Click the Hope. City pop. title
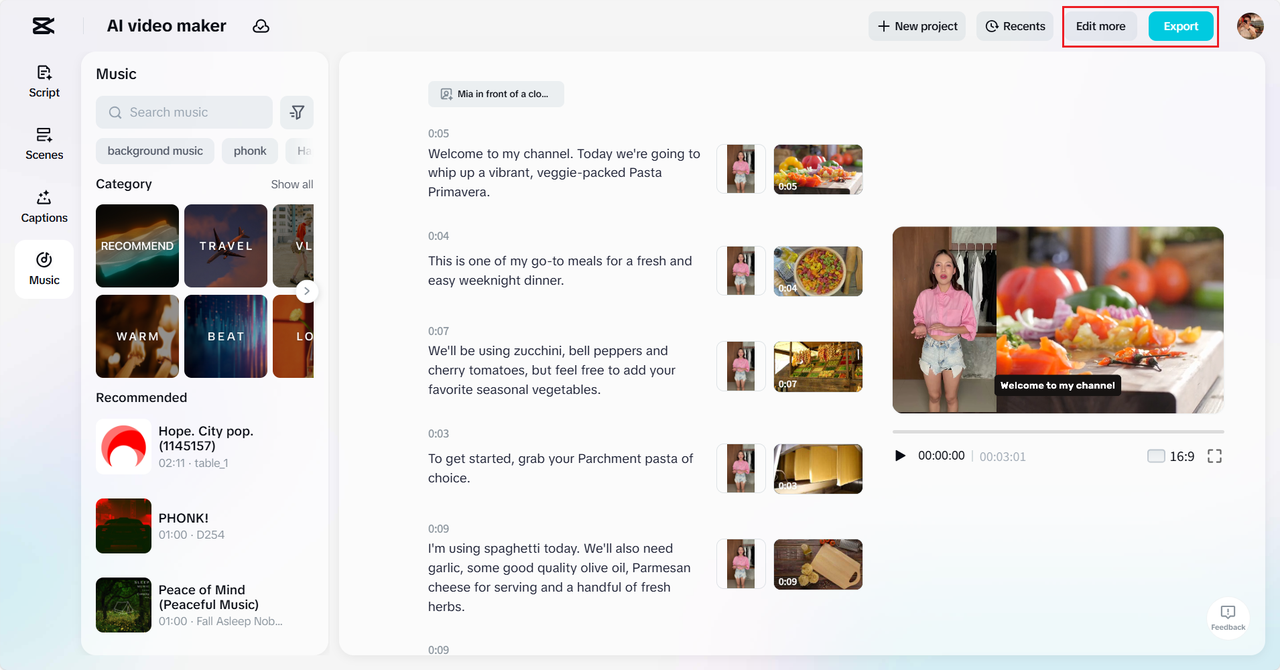1280x670 pixels. tap(206, 438)
